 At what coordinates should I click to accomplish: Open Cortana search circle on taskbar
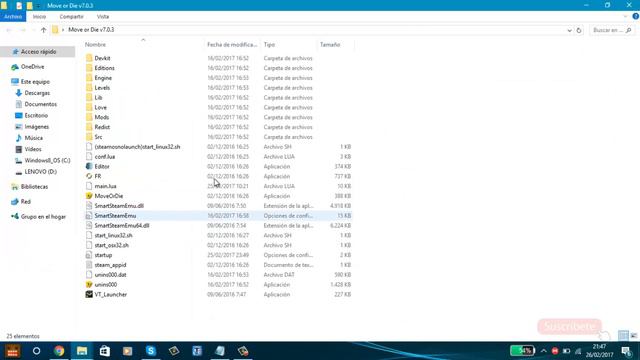point(36,351)
